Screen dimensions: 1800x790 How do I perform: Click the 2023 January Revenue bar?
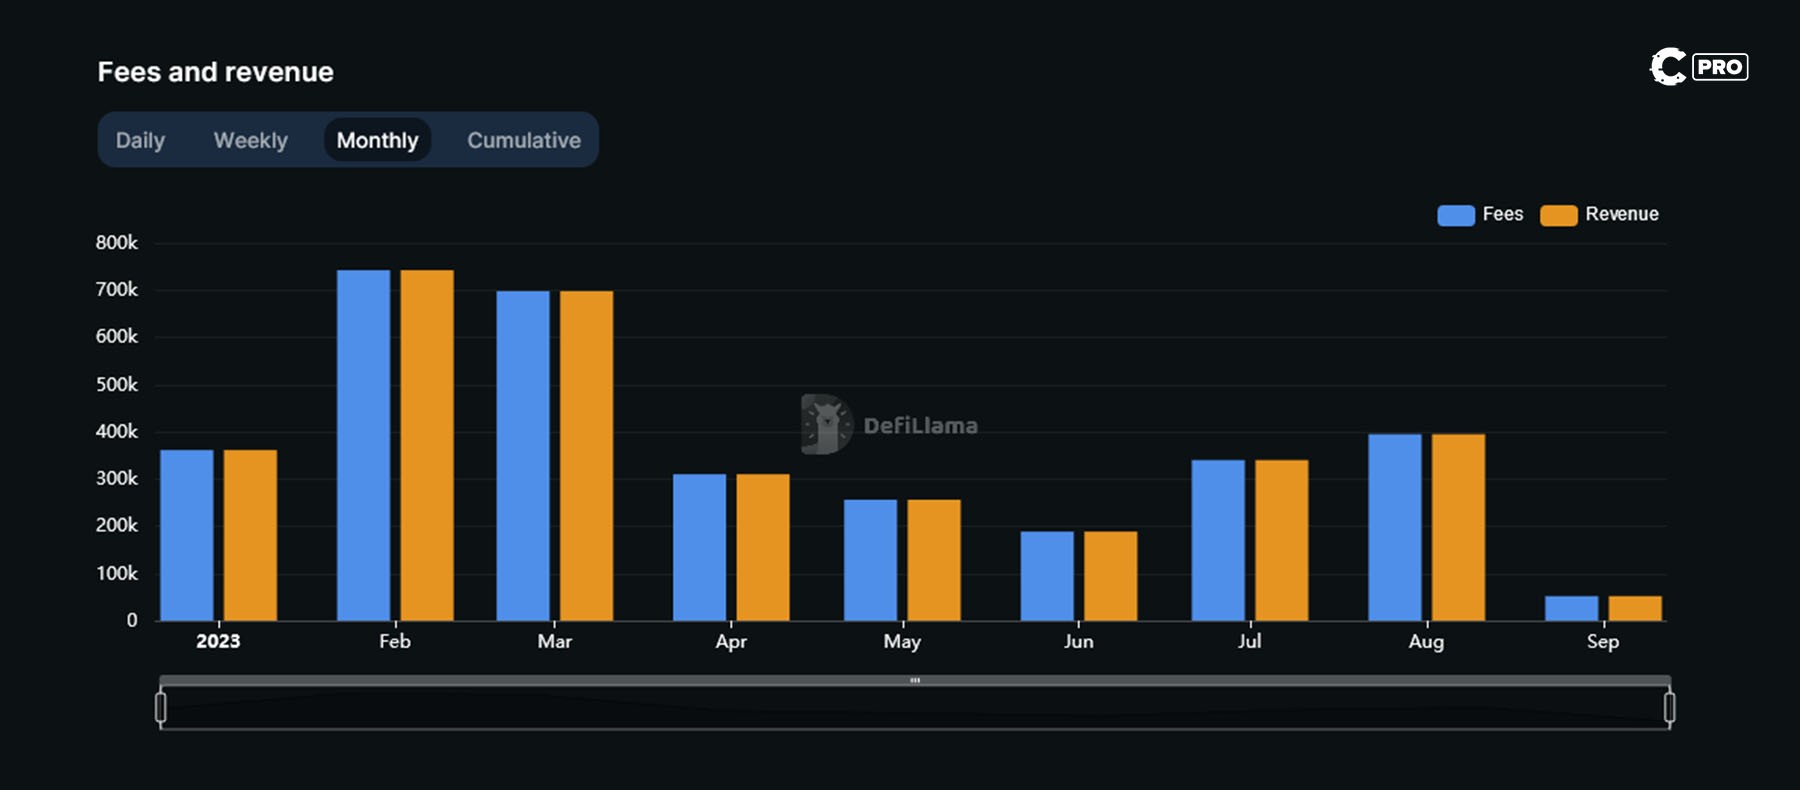(250, 535)
